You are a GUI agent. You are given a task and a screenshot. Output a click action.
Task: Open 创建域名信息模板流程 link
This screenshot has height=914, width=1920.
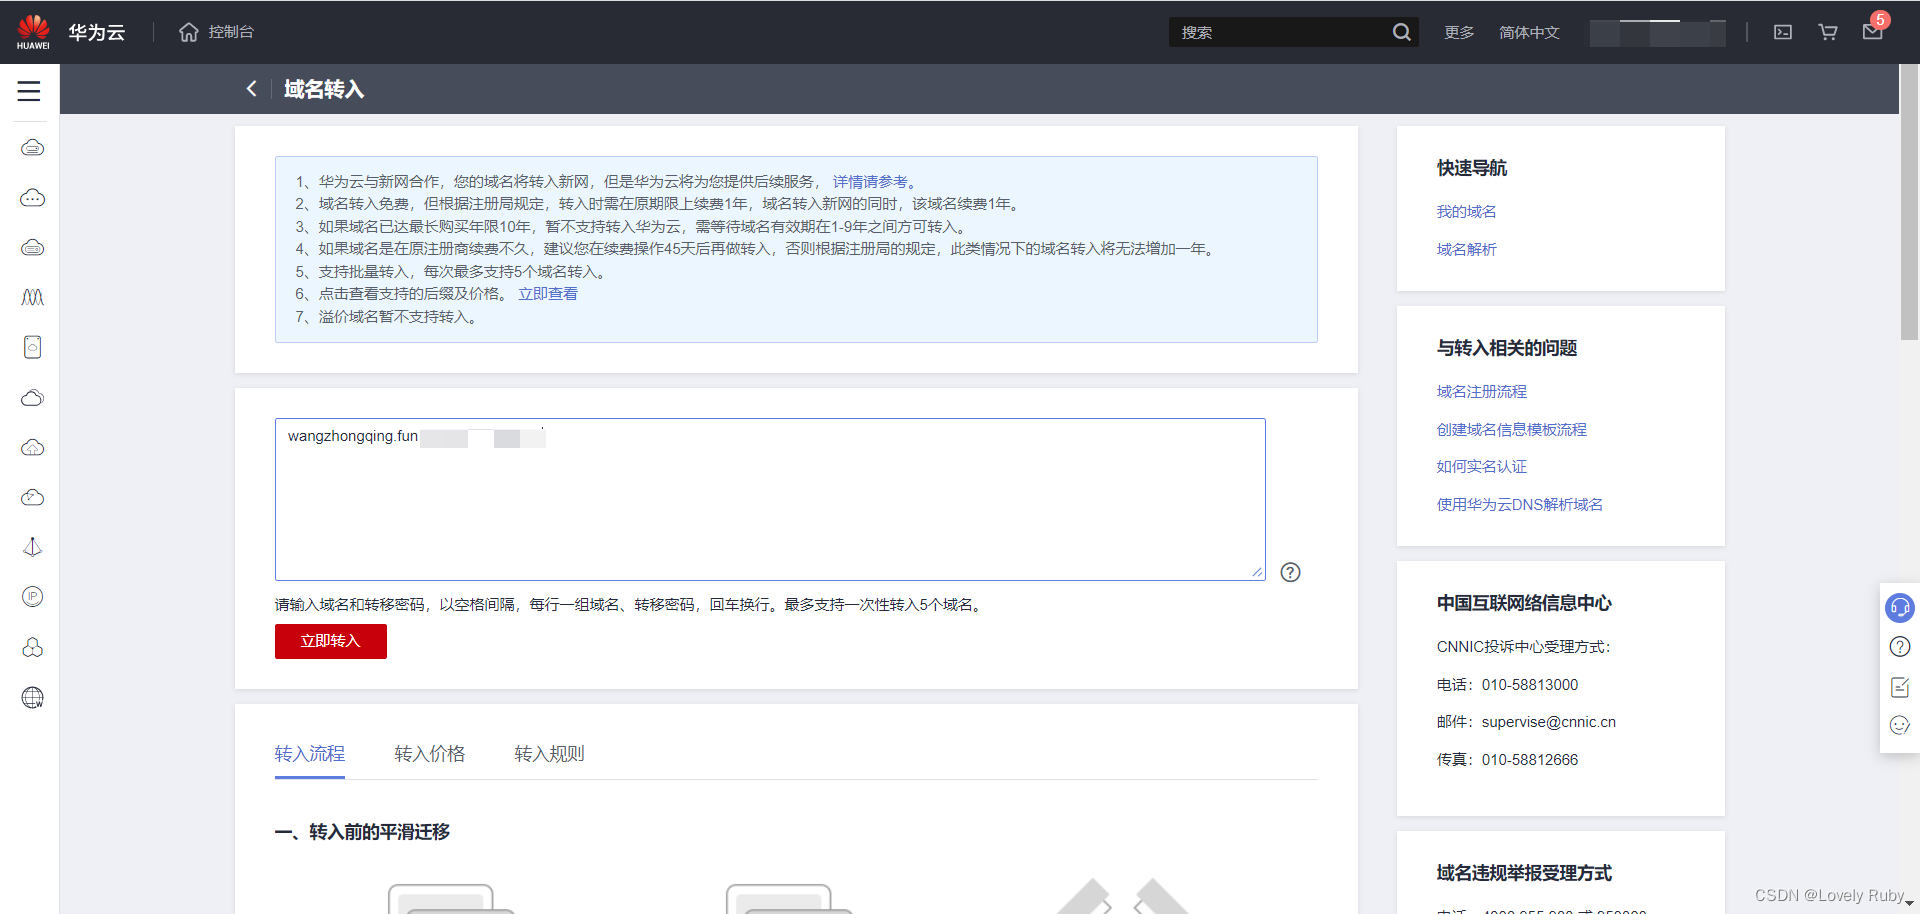(x=1512, y=430)
